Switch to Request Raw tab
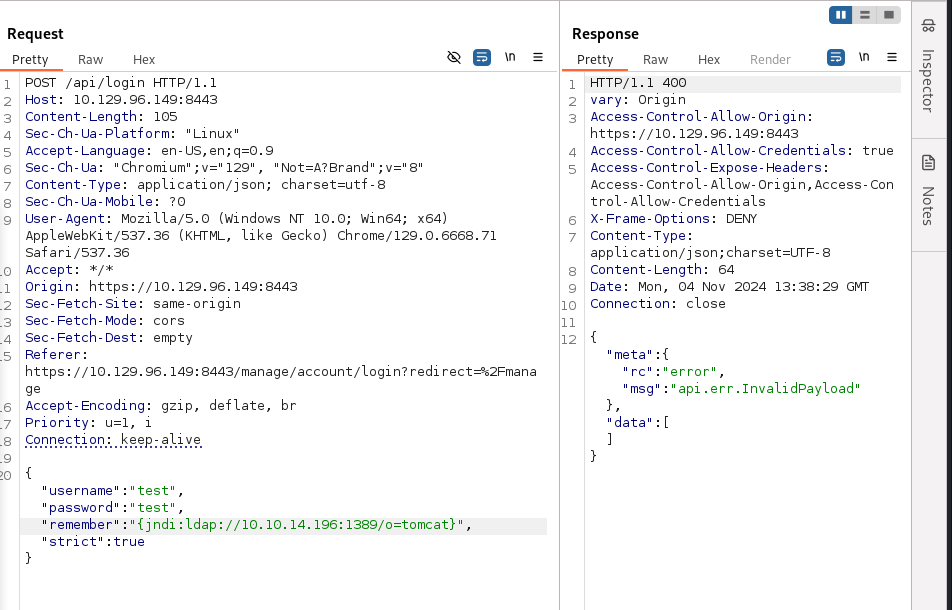Image resolution: width=952 pixels, height=610 pixels. coord(90,59)
